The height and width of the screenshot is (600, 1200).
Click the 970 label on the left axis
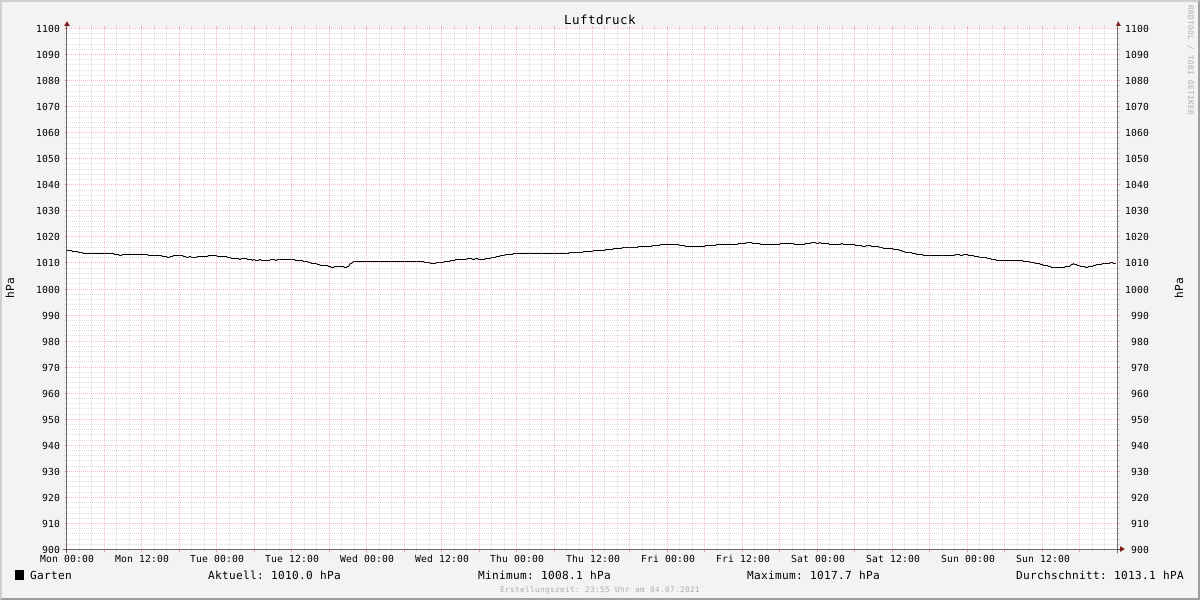[51, 368]
